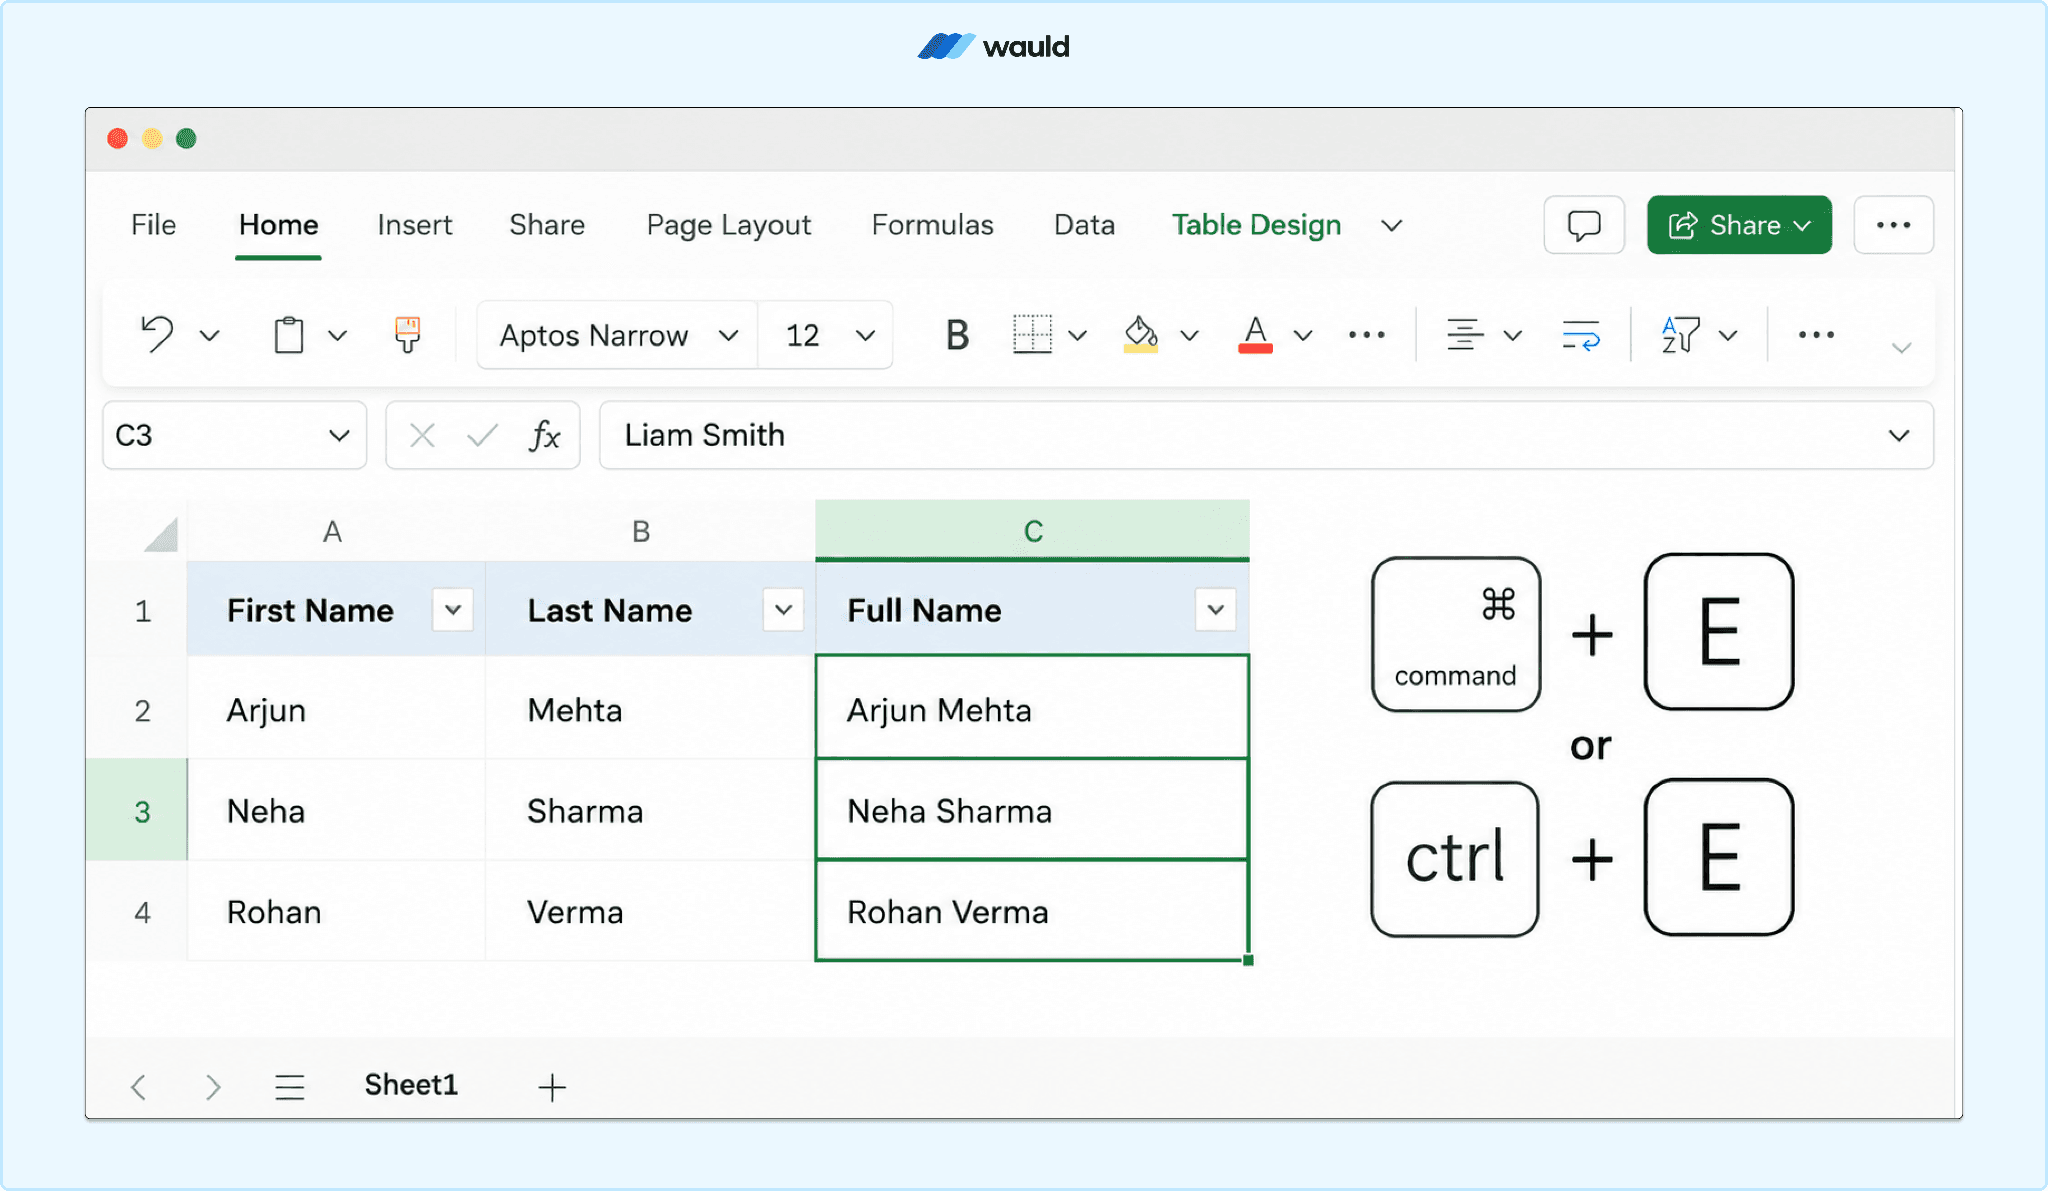This screenshot has width=2048, height=1191.
Task: Expand the formula bar chevron
Action: (x=1898, y=436)
